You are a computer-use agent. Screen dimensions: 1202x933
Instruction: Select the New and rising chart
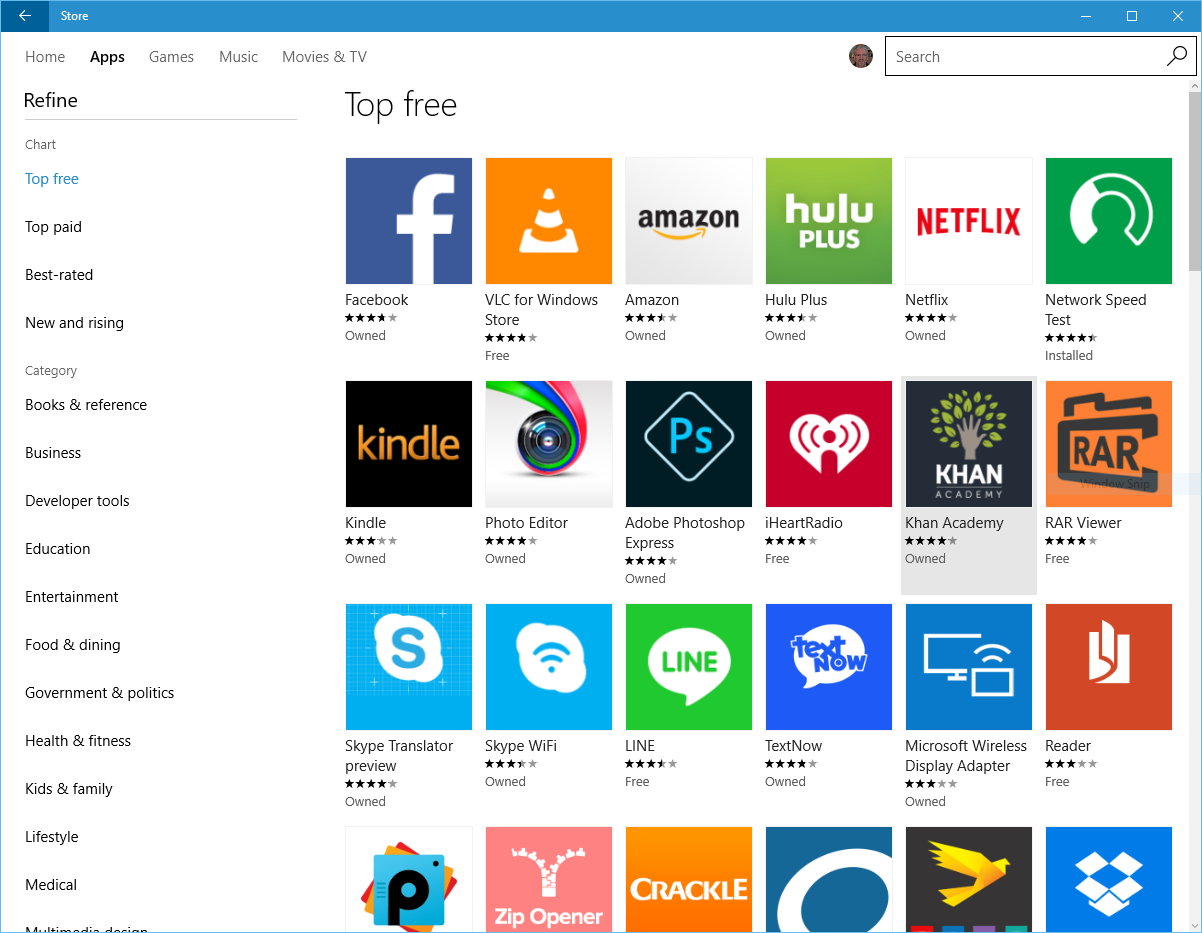coord(74,323)
